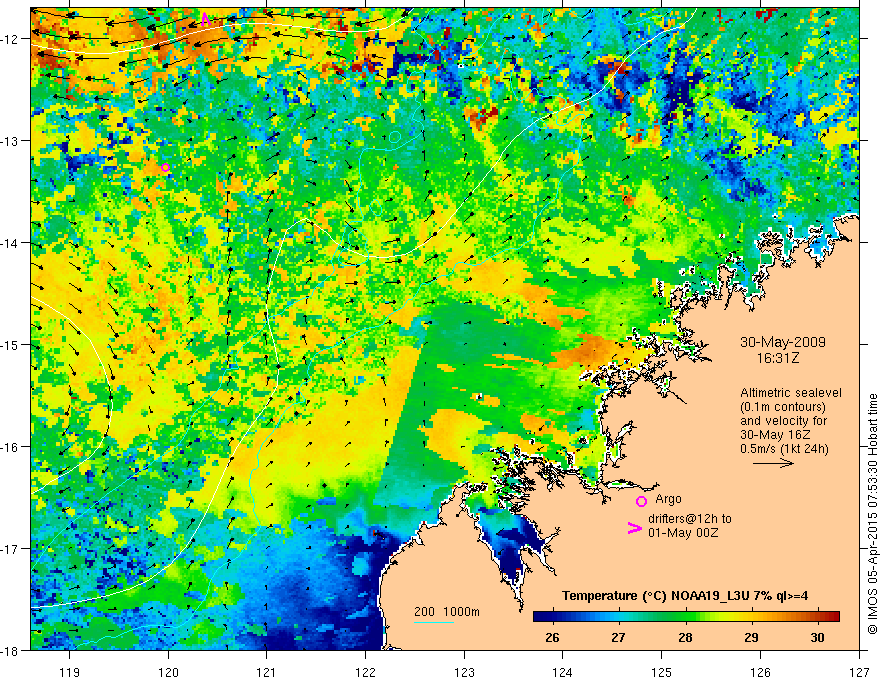Click the '200 1000m' bathymetry label
The image size is (880, 680).
(447, 612)
